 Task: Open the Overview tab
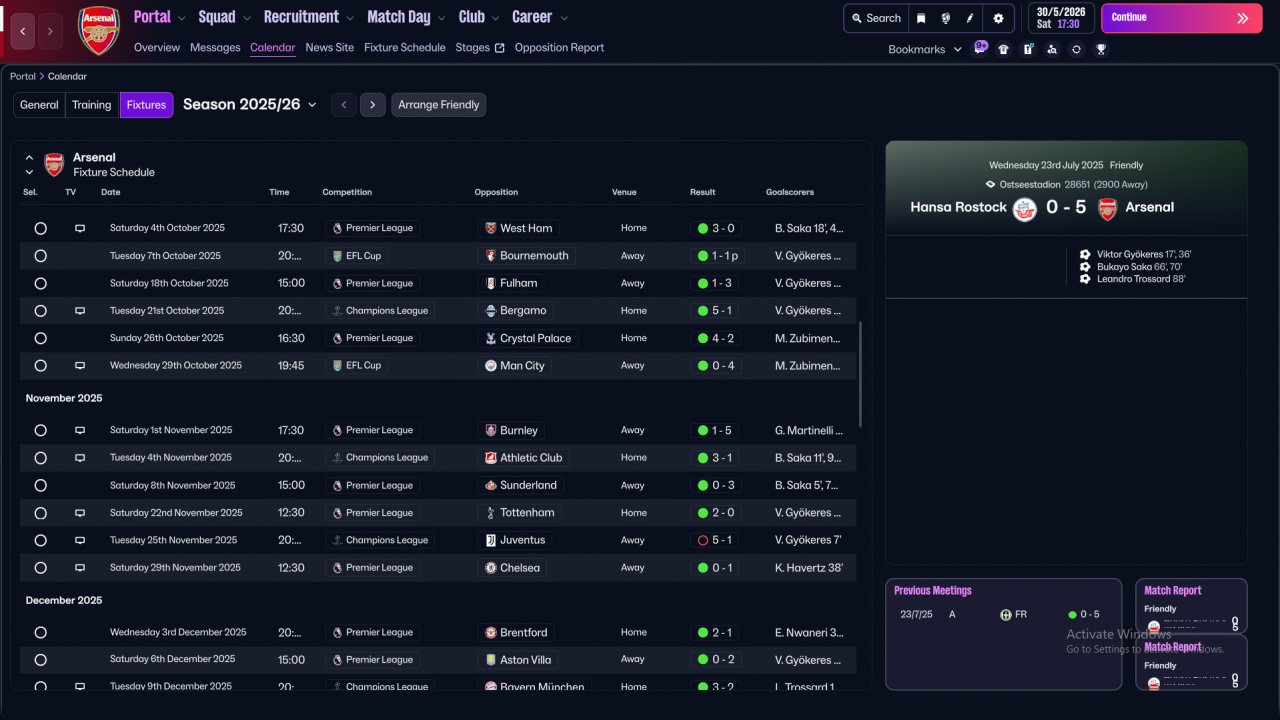pyautogui.click(x=157, y=48)
